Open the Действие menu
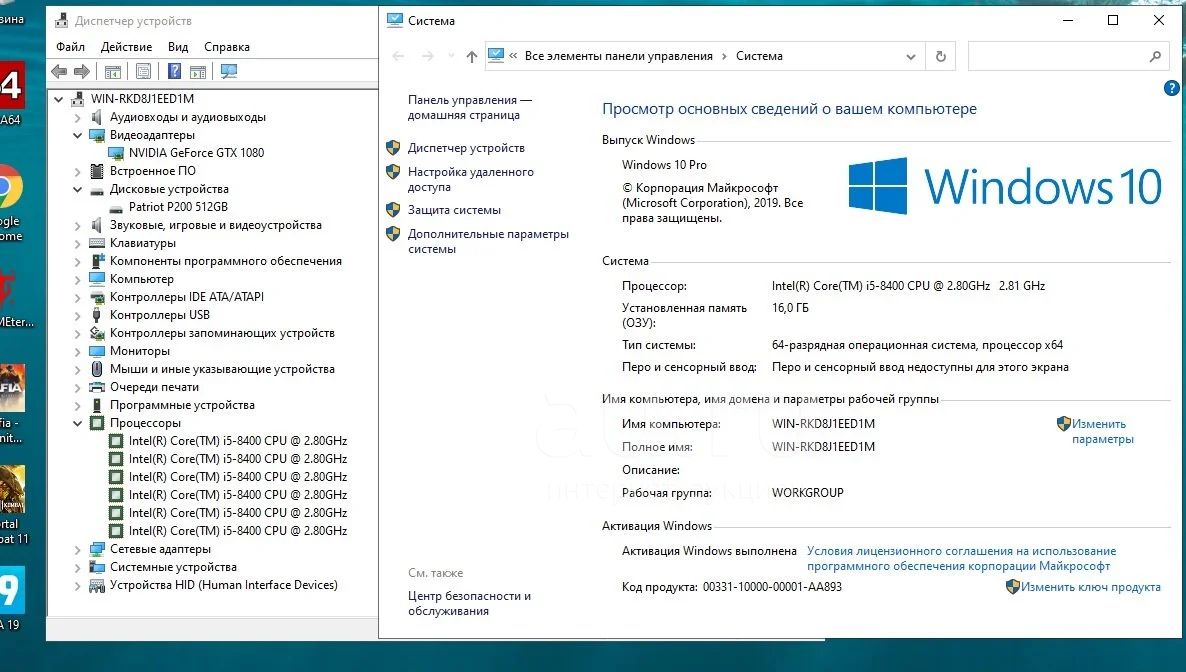The width and height of the screenshot is (1186, 672). tap(126, 47)
